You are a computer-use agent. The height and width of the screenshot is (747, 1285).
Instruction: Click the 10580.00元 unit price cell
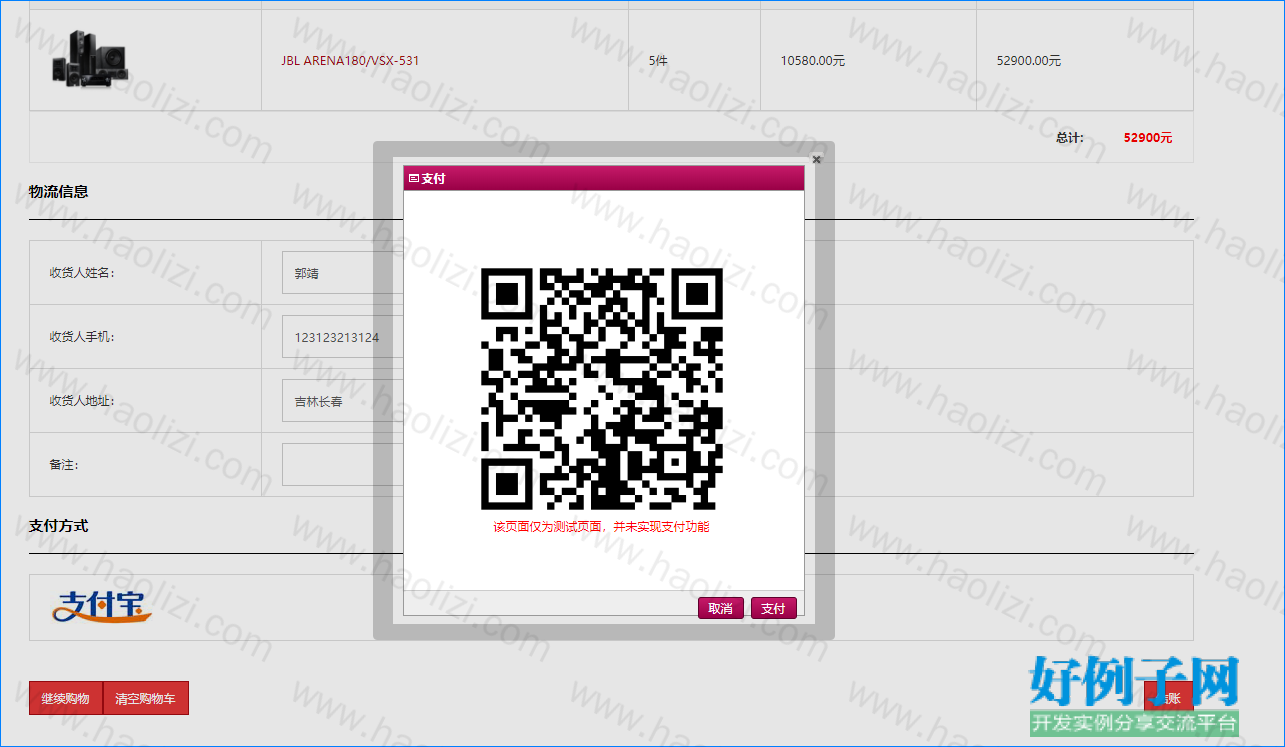tap(868, 61)
